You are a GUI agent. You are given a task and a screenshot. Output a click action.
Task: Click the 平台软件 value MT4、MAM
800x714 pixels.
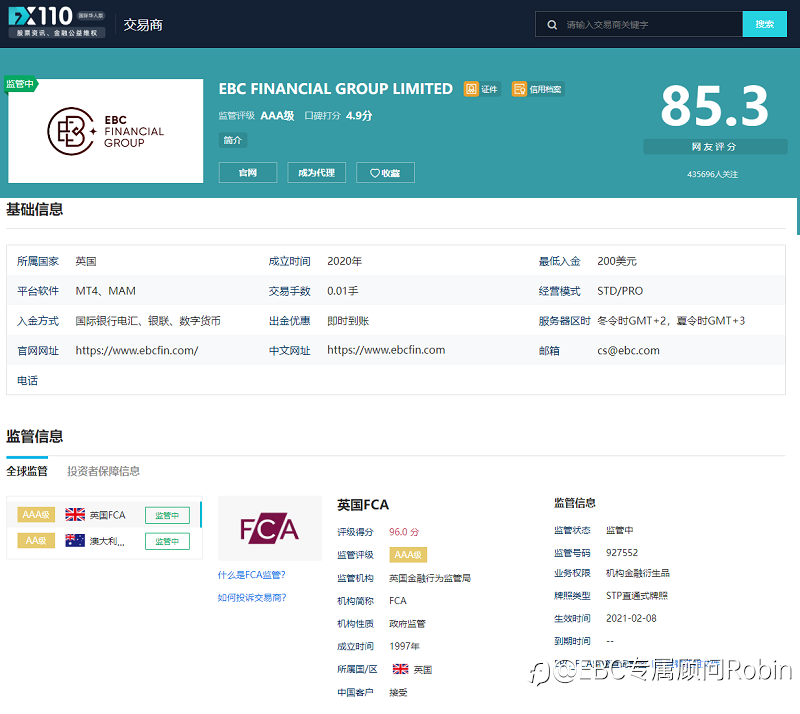[x=106, y=291]
